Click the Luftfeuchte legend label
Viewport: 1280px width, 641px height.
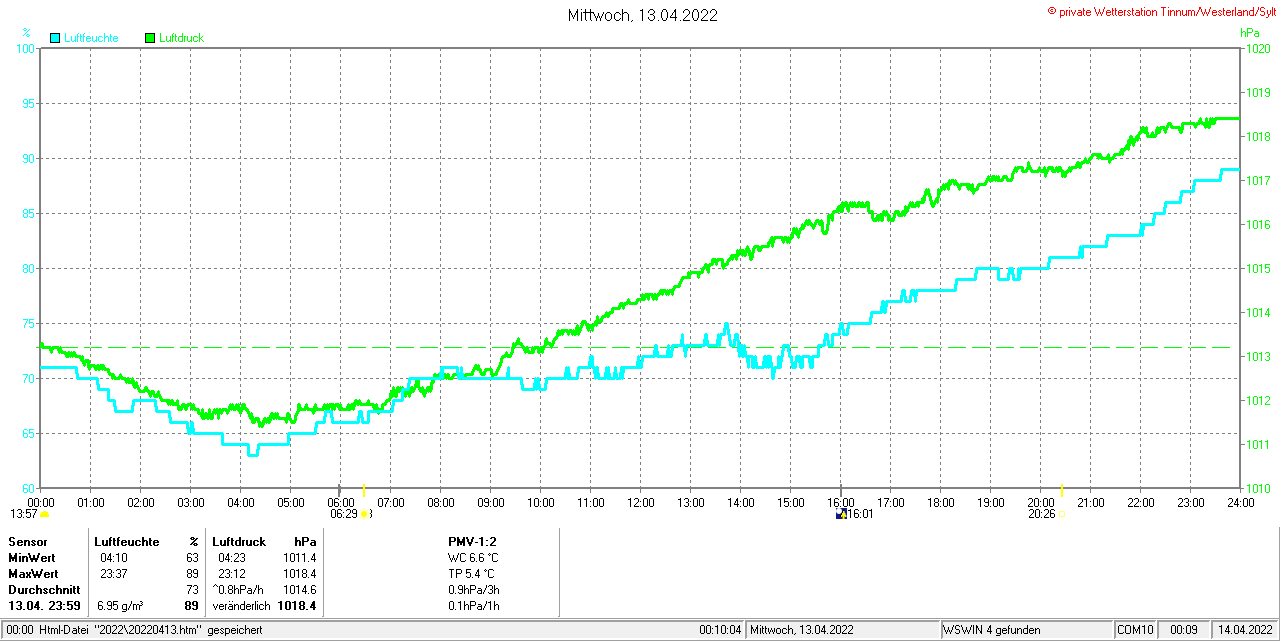pos(91,38)
